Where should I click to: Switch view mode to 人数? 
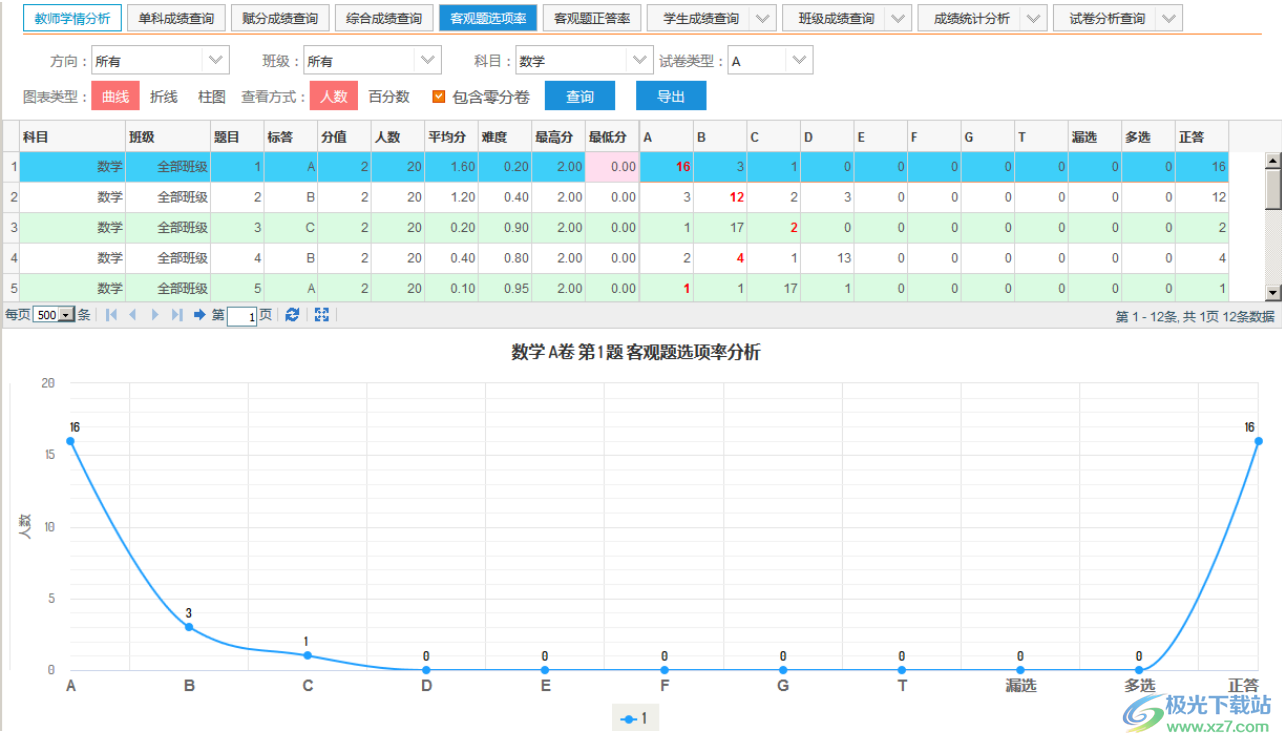pos(334,97)
